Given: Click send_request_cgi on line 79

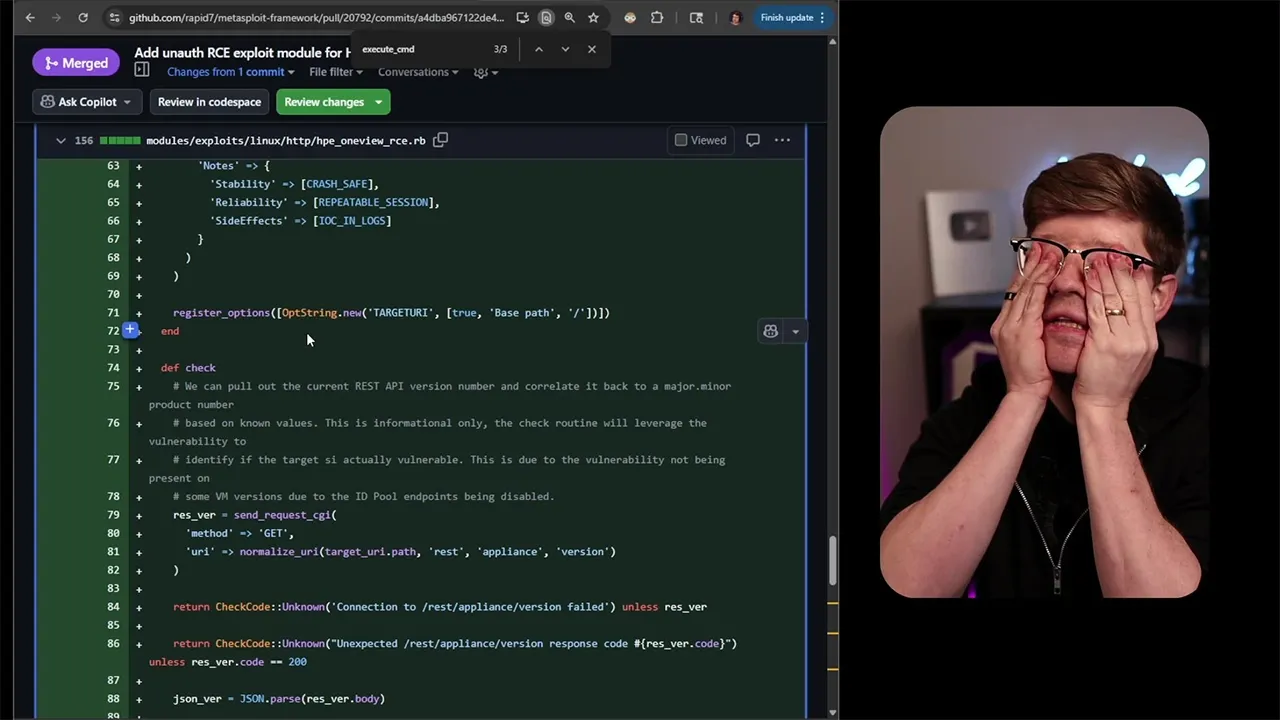Looking at the screenshot, I should point(282,515).
